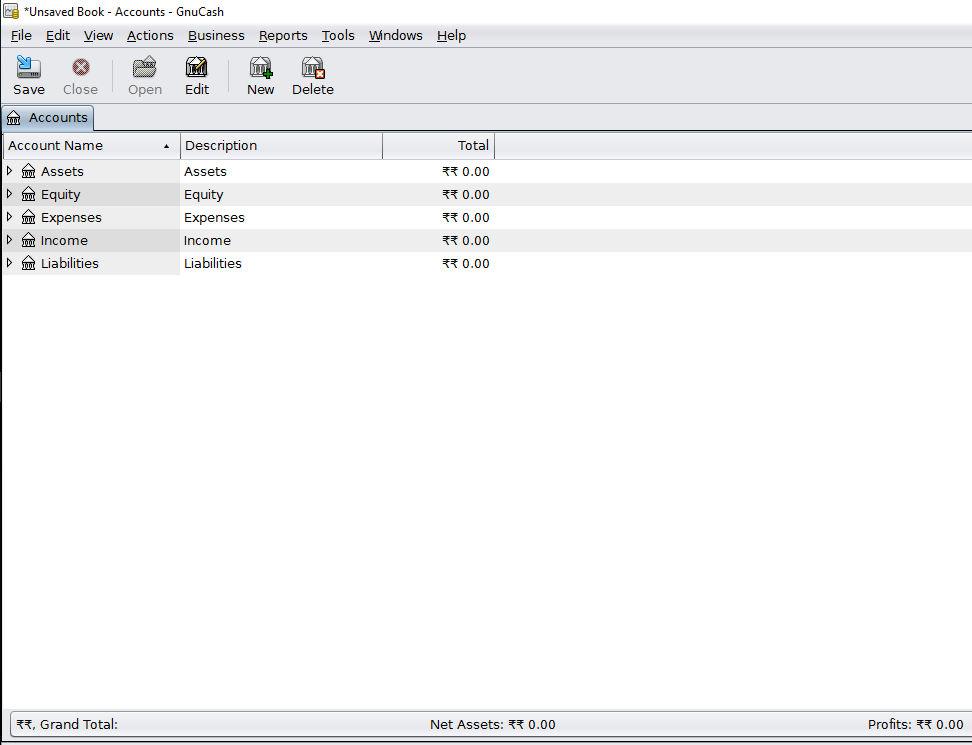Viewport: 972px width, 745px height.
Task: Click the Delete account toolbar icon
Action: coord(312,67)
